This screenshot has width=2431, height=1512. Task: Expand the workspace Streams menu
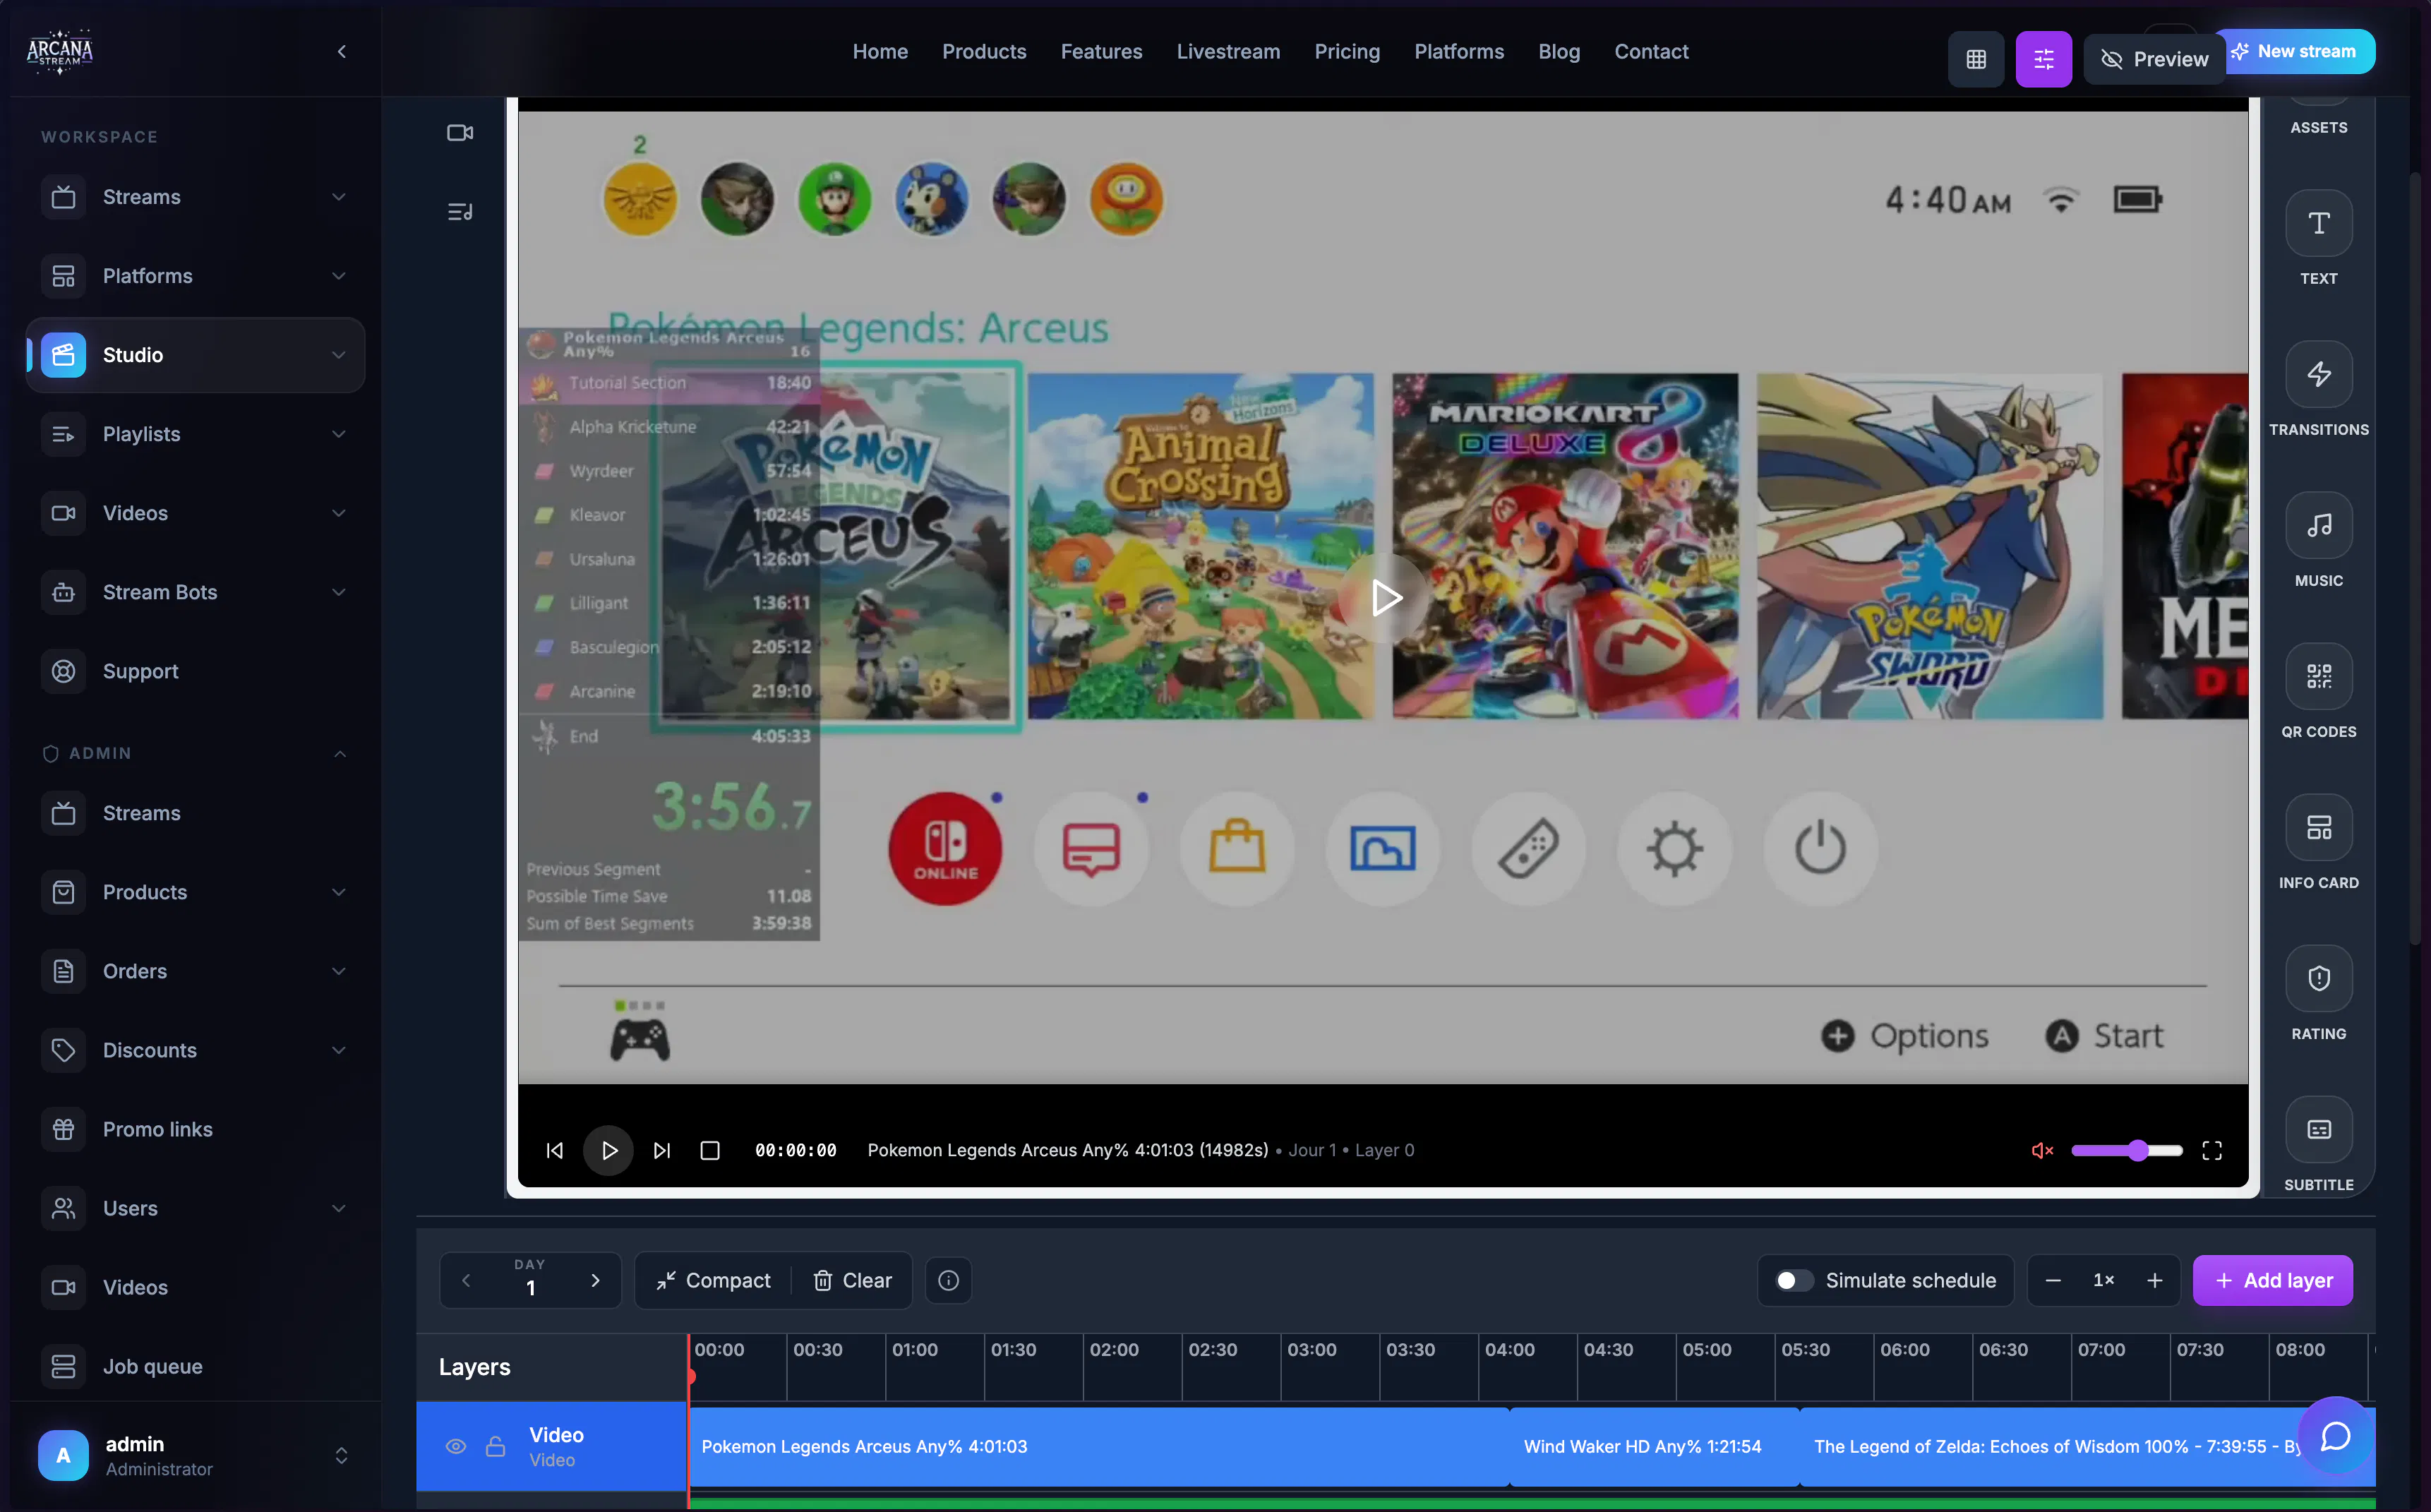339,197
